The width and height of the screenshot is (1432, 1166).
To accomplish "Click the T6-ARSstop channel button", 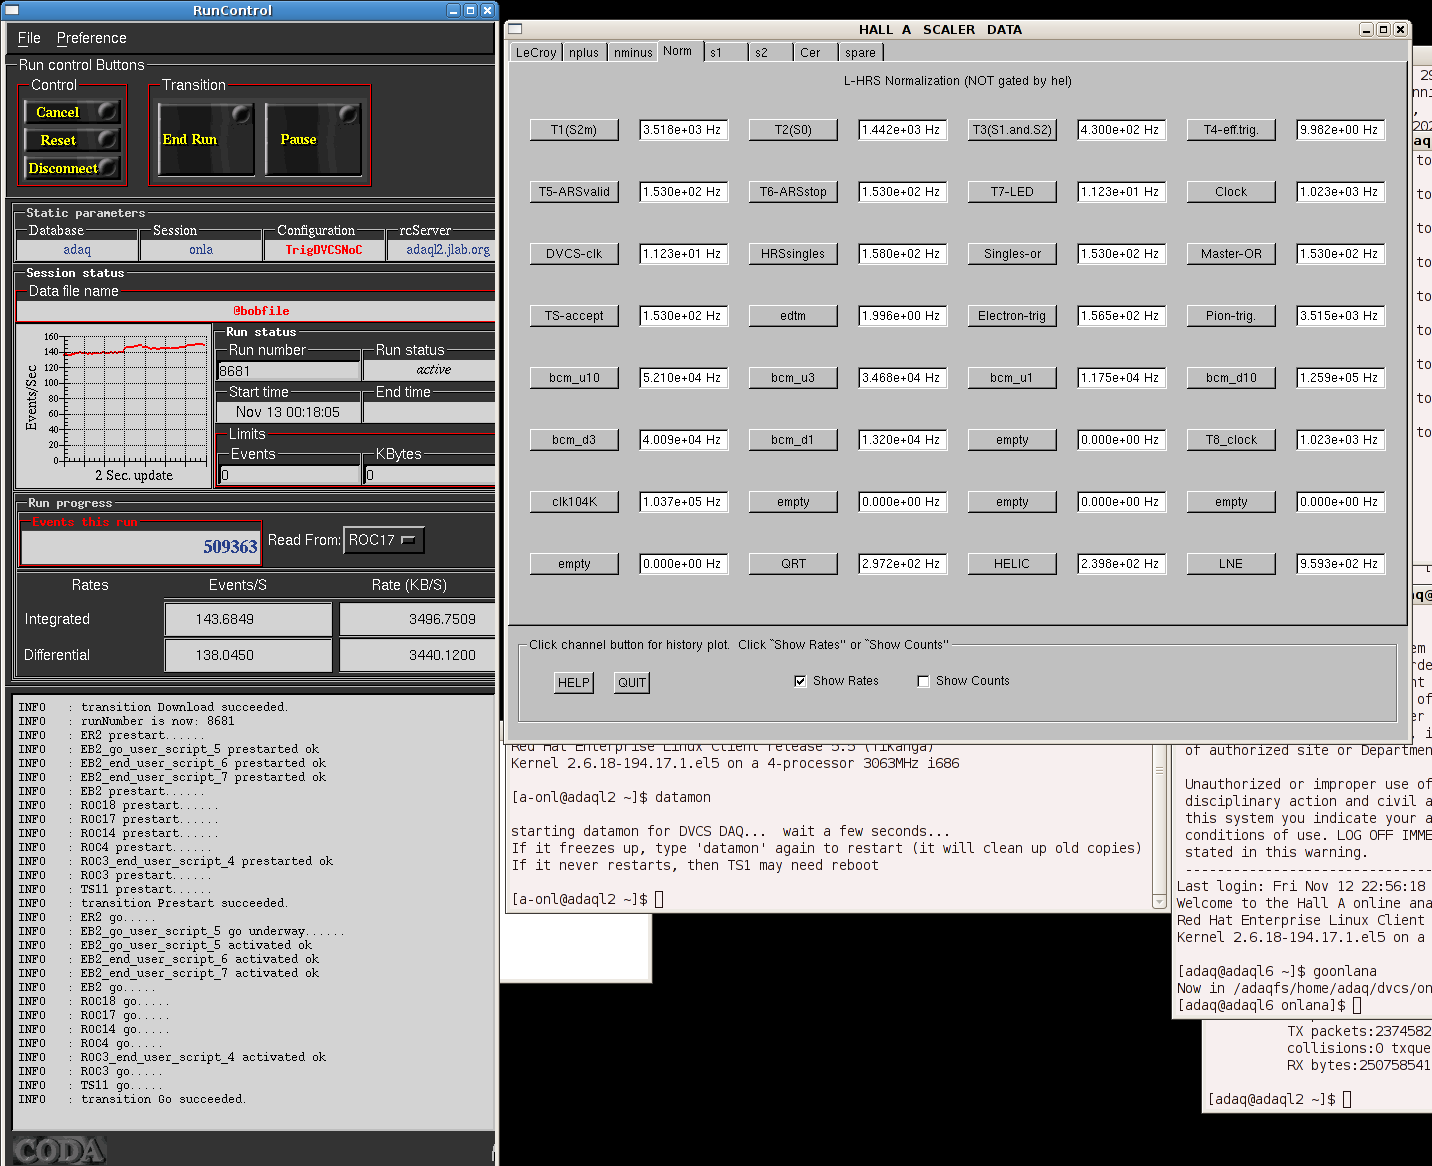I will 793,192.
